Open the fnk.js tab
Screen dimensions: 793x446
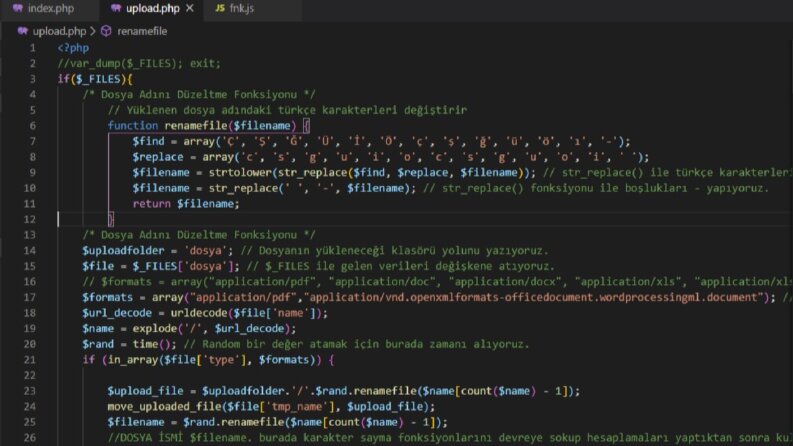241,9
